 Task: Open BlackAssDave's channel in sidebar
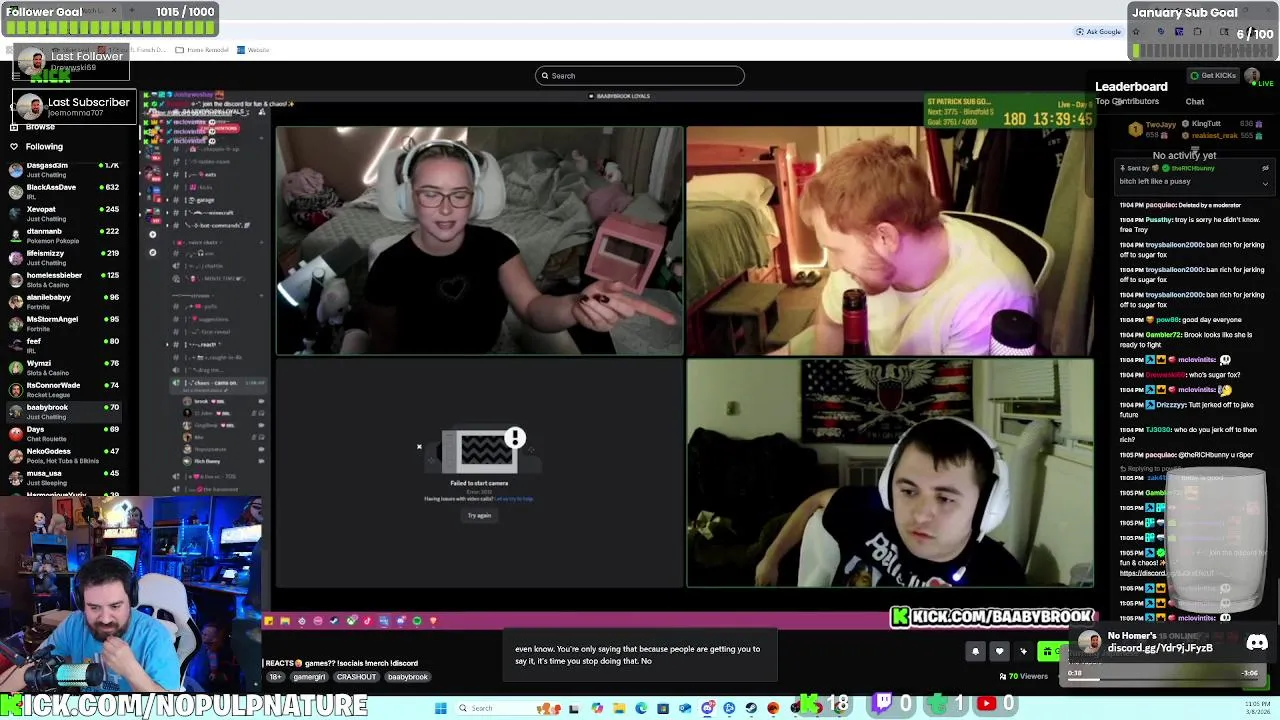(65, 192)
